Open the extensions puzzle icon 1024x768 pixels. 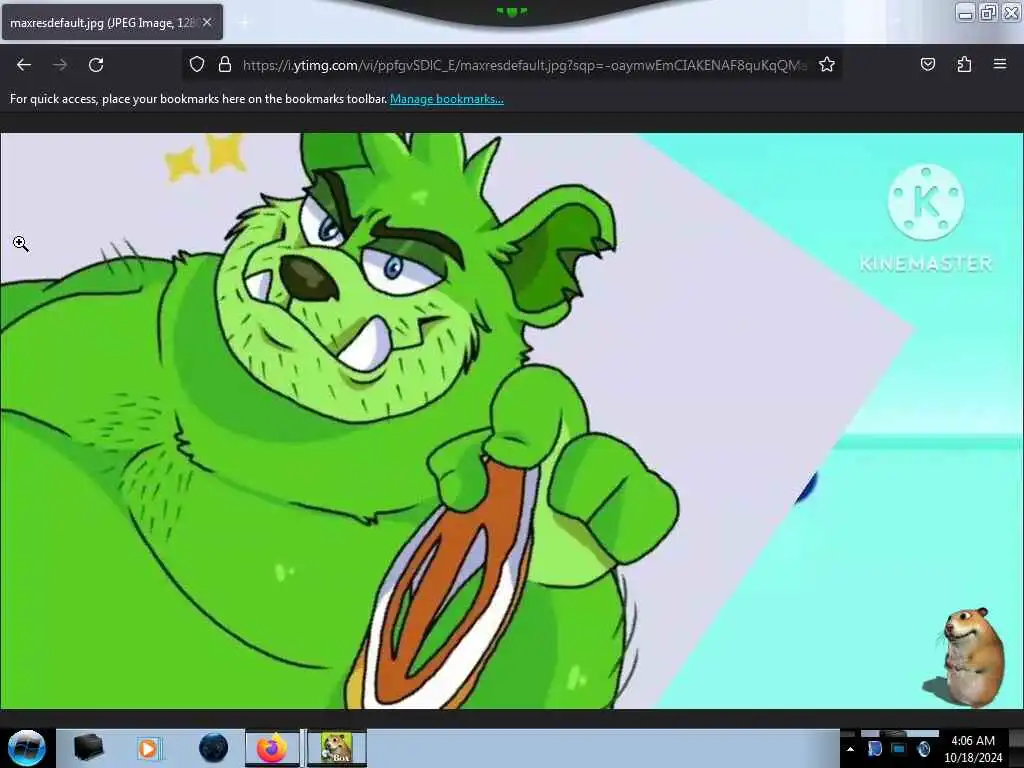964,64
